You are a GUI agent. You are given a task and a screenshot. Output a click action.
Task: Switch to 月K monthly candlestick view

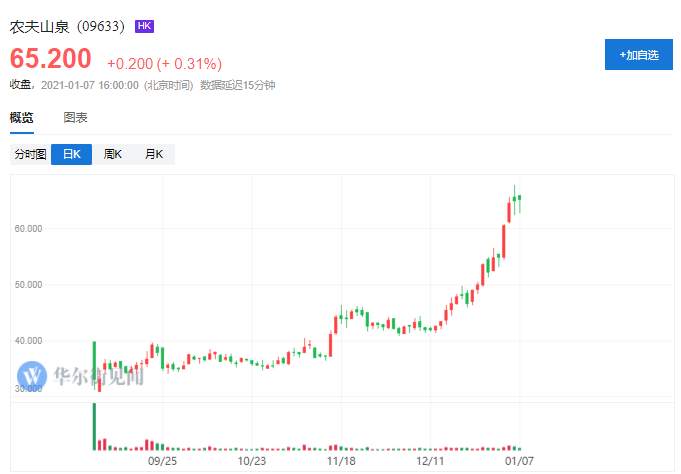click(x=154, y=154)
